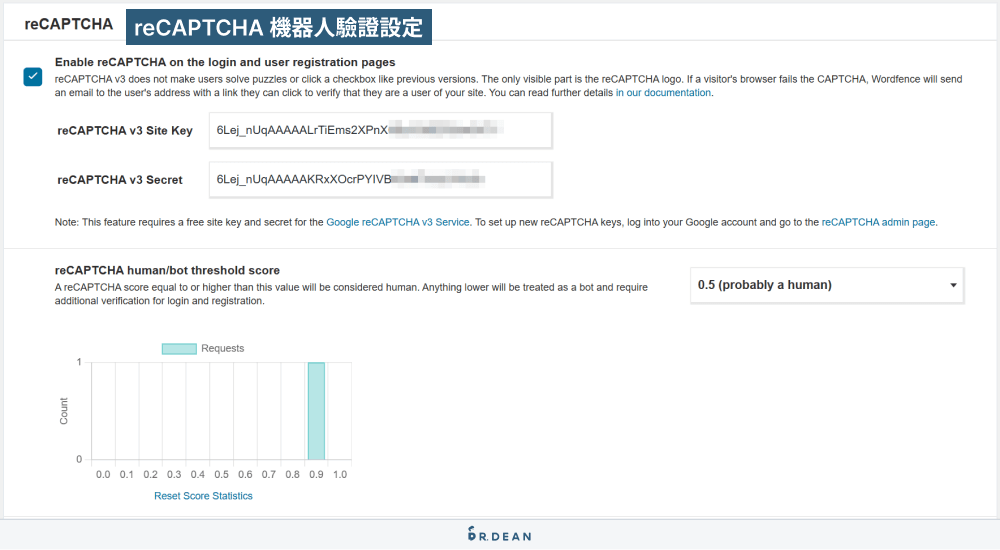Viewport: 1000px width, 550px height.
Task: Uncheck Enable reCAPTCHA on login pages checkbox
Action: (33, 77)
